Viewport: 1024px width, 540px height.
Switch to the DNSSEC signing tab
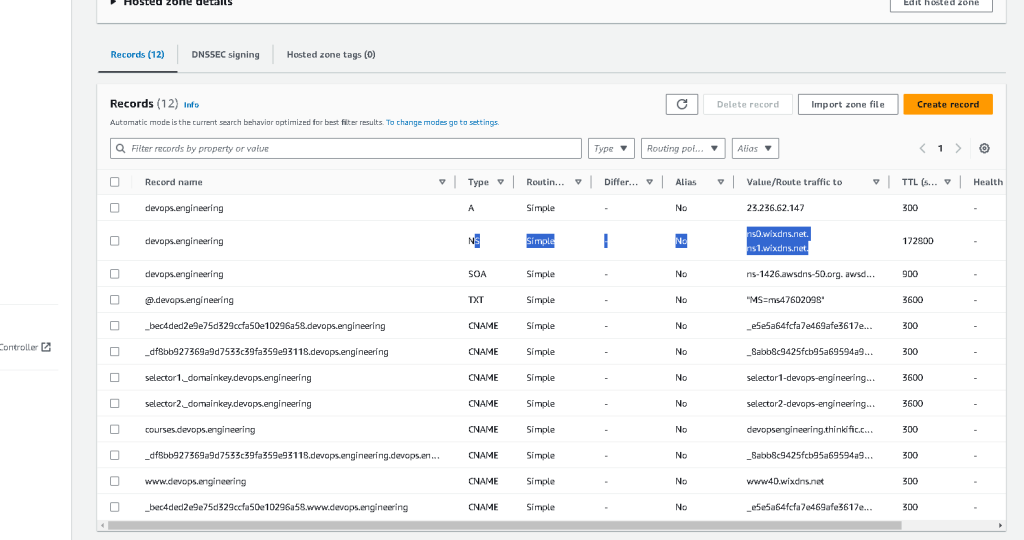[225, 55]
